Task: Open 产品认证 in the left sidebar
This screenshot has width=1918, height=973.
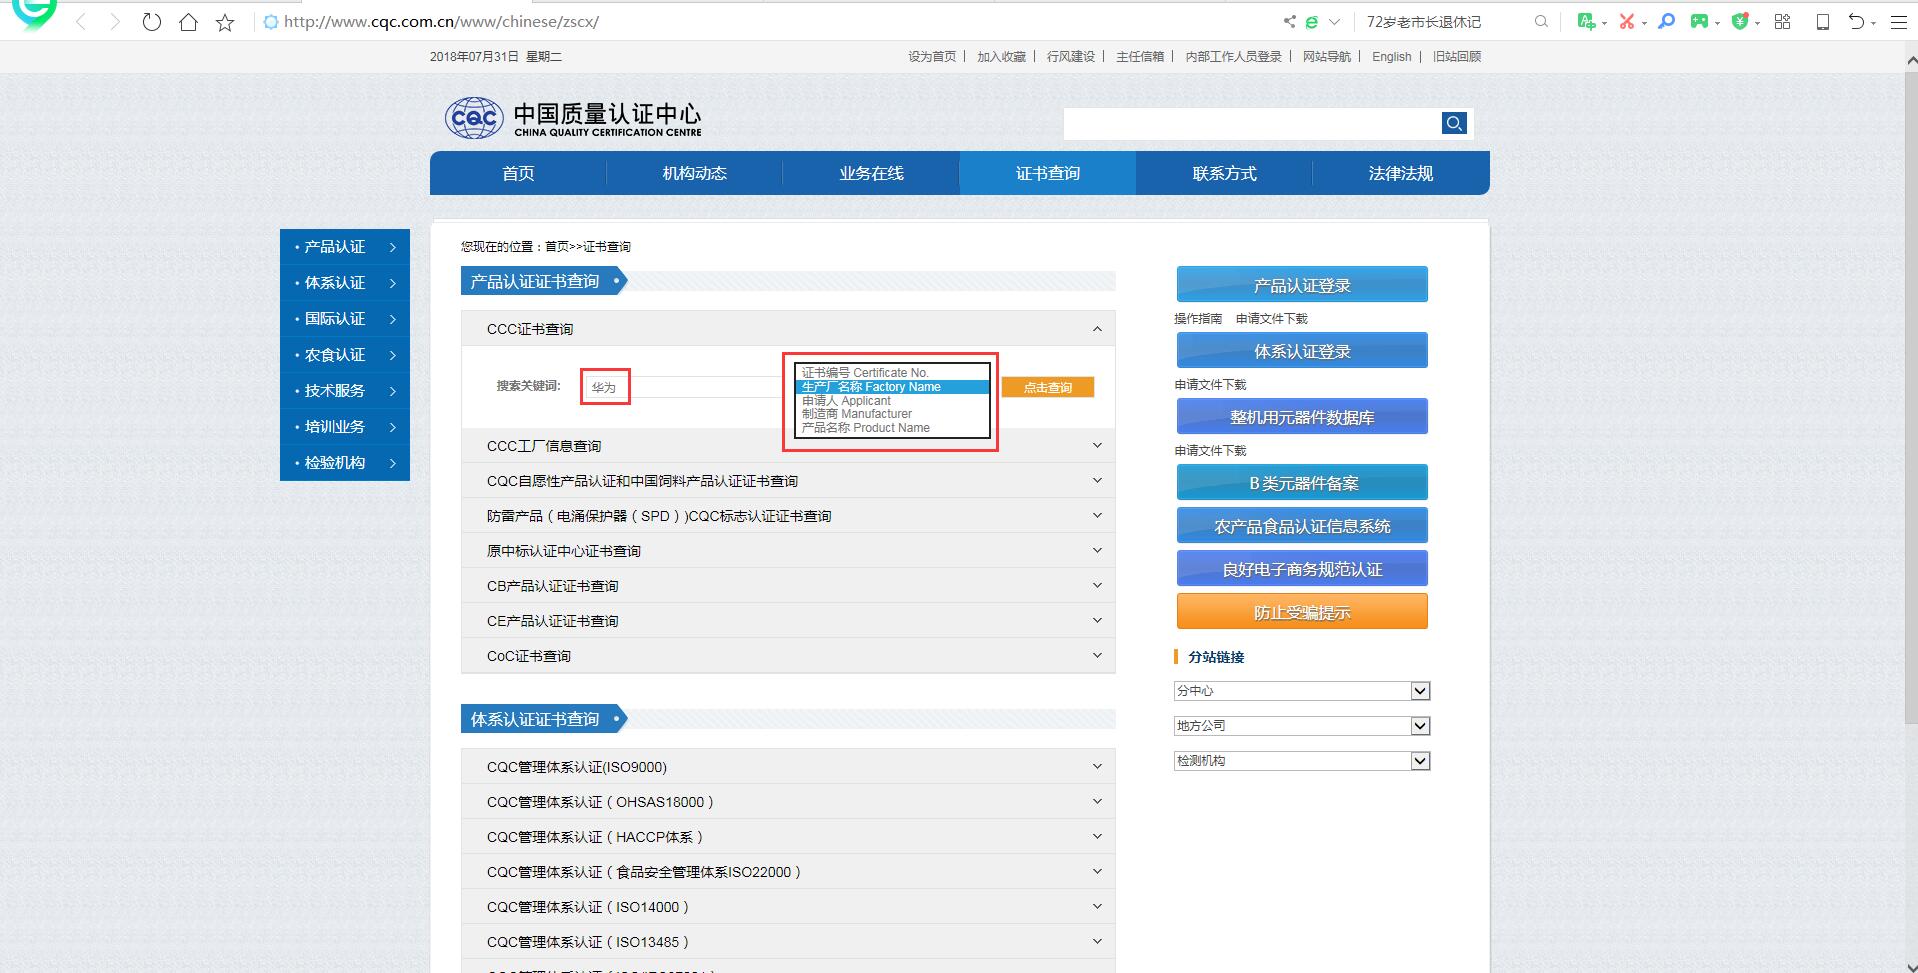Action: [x=345, y=247]
